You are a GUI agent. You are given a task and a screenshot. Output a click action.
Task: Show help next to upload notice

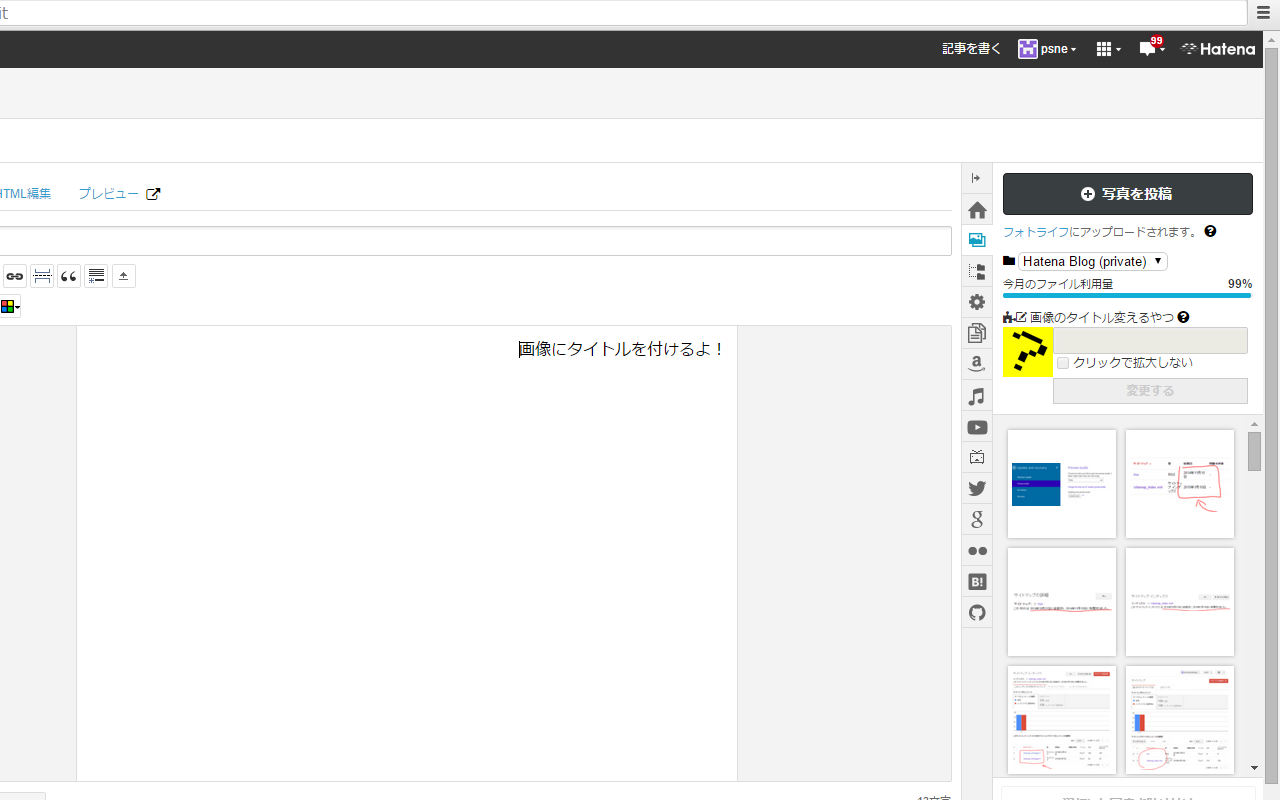[1210, 232]
